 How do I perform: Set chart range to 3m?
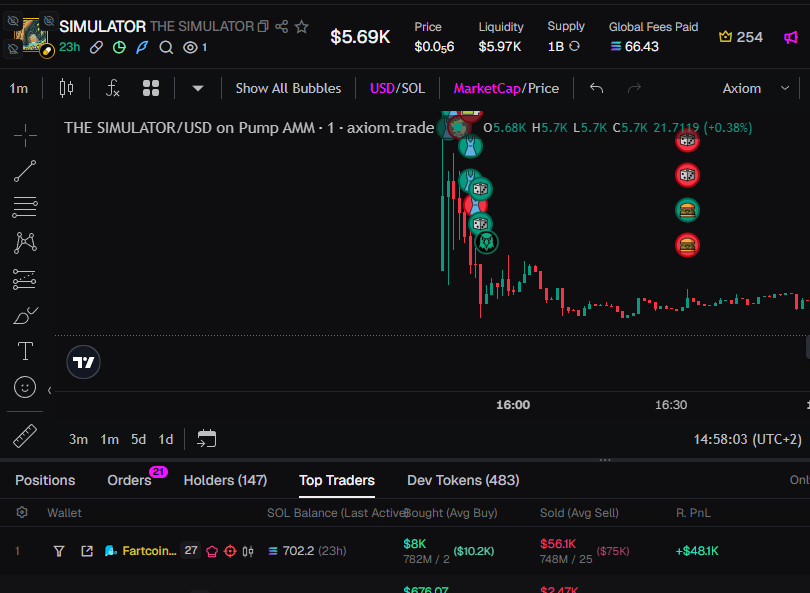click(x=78, y=439)
